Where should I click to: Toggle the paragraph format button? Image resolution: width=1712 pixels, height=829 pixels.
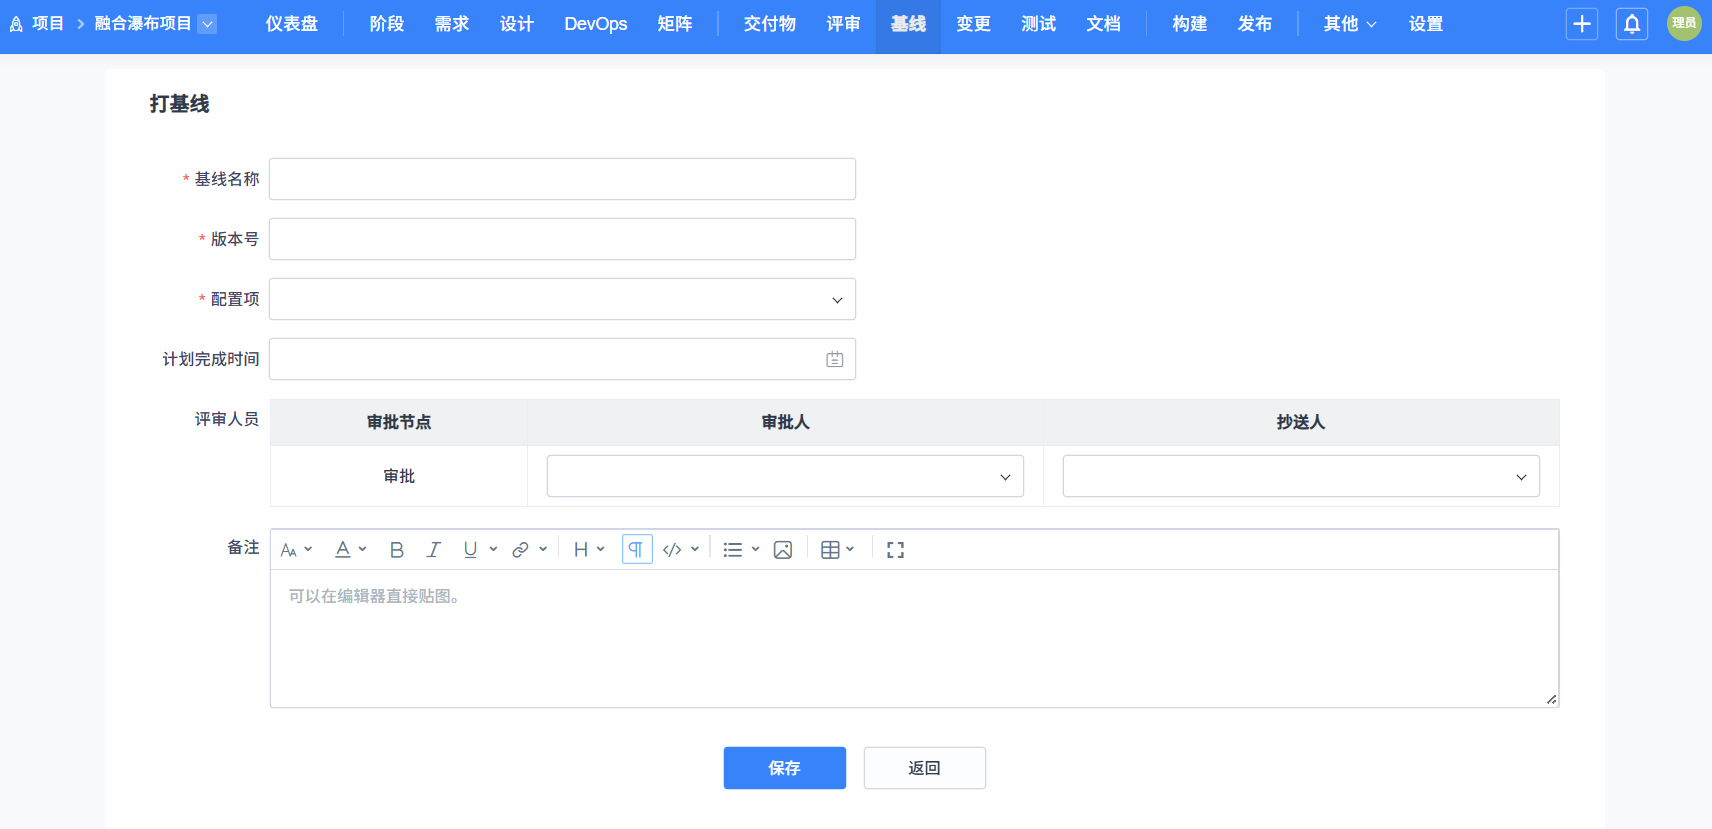point(636,550)
